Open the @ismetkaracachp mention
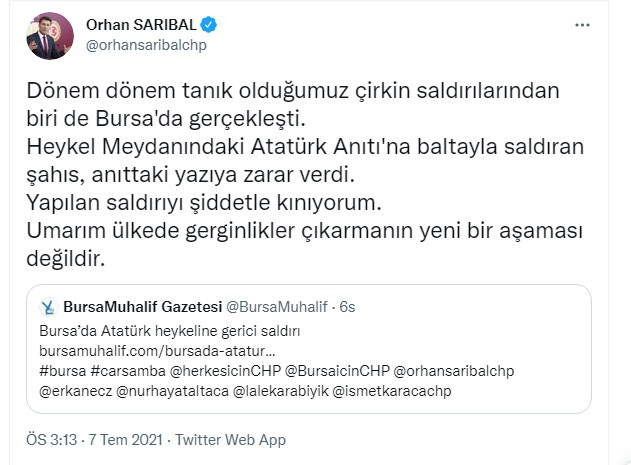 [390, 390]
